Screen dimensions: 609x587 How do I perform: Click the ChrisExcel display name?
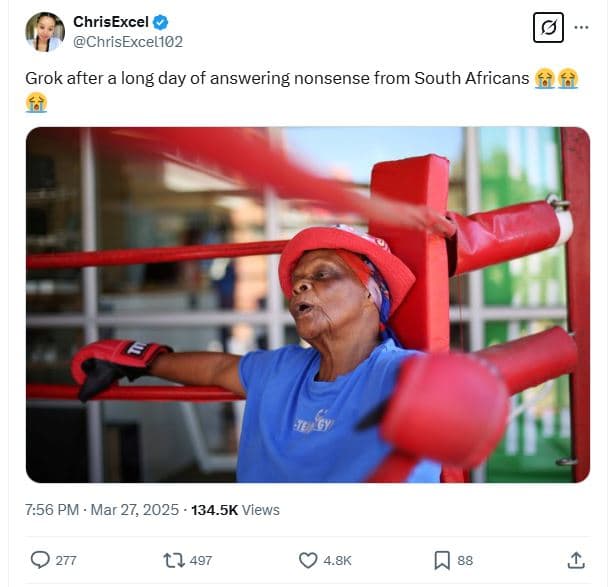click(110, 22)
